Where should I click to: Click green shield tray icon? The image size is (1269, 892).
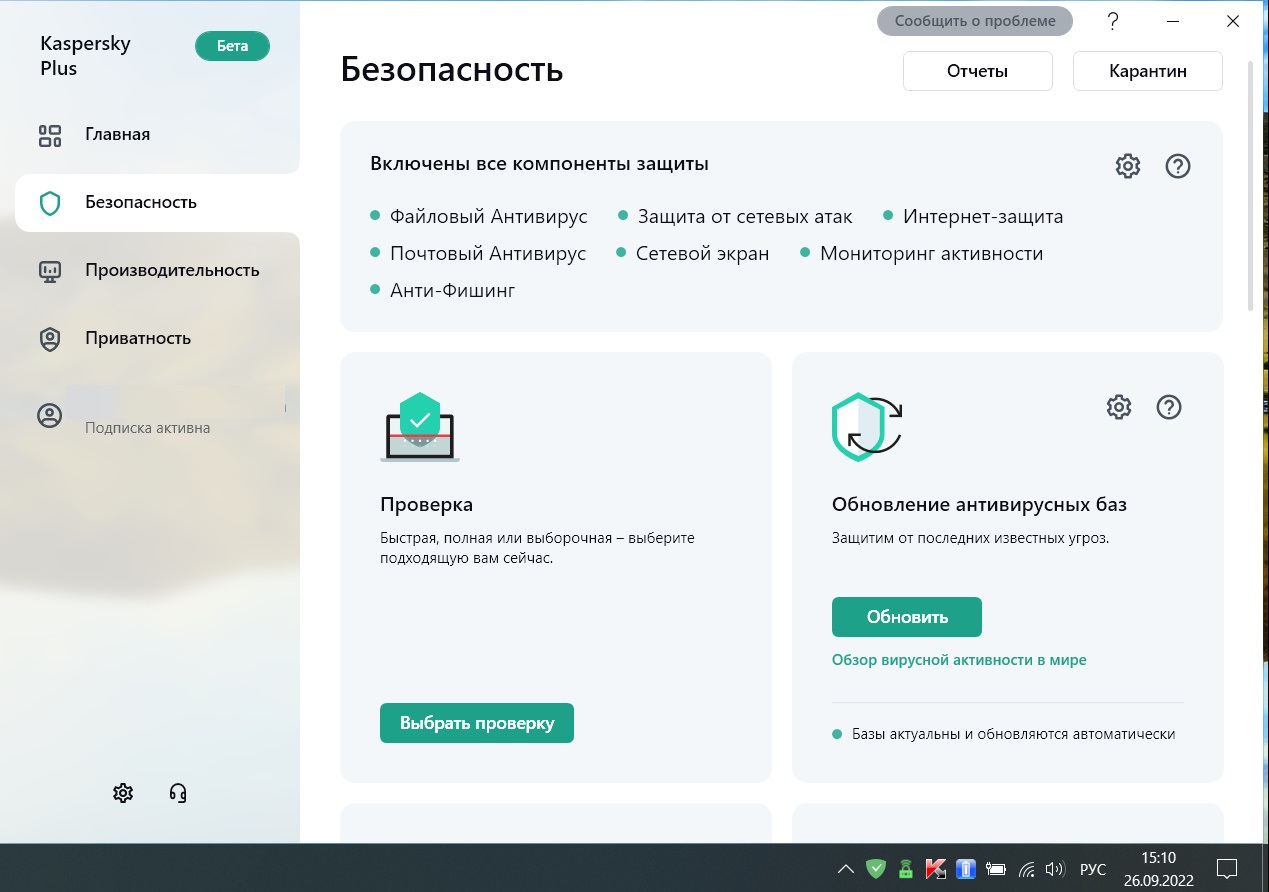876,868
